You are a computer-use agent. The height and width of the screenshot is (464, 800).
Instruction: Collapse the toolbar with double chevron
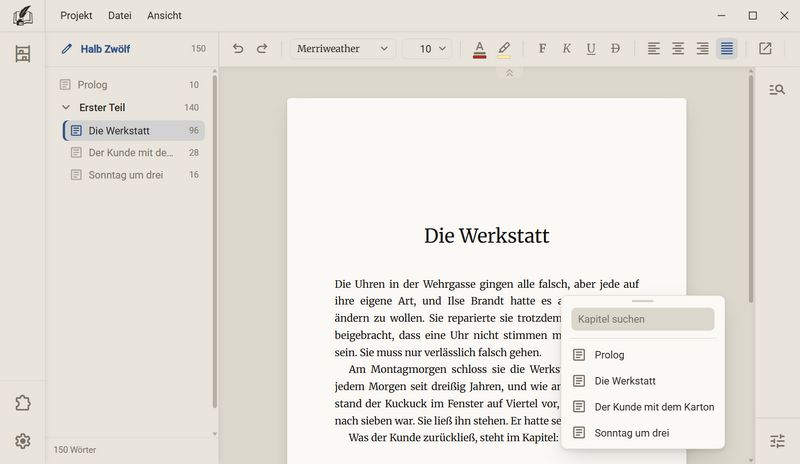point(509,73)
